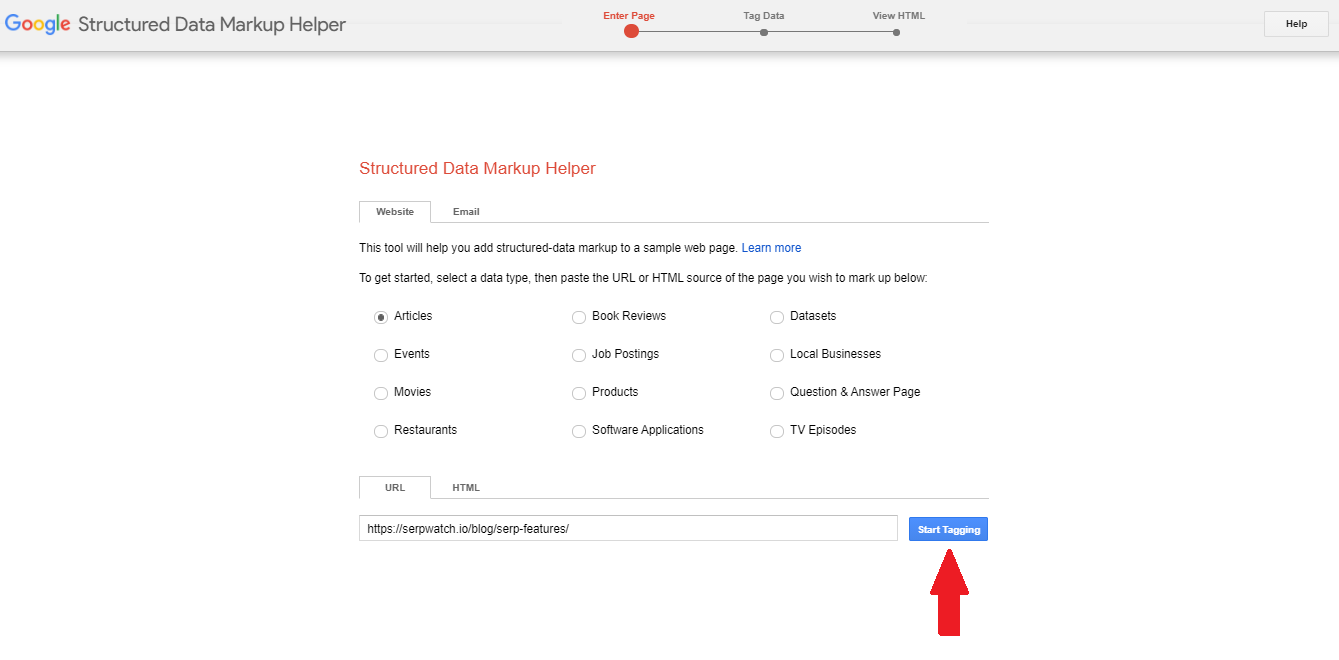Open the HTML source tab

point(466,488)
